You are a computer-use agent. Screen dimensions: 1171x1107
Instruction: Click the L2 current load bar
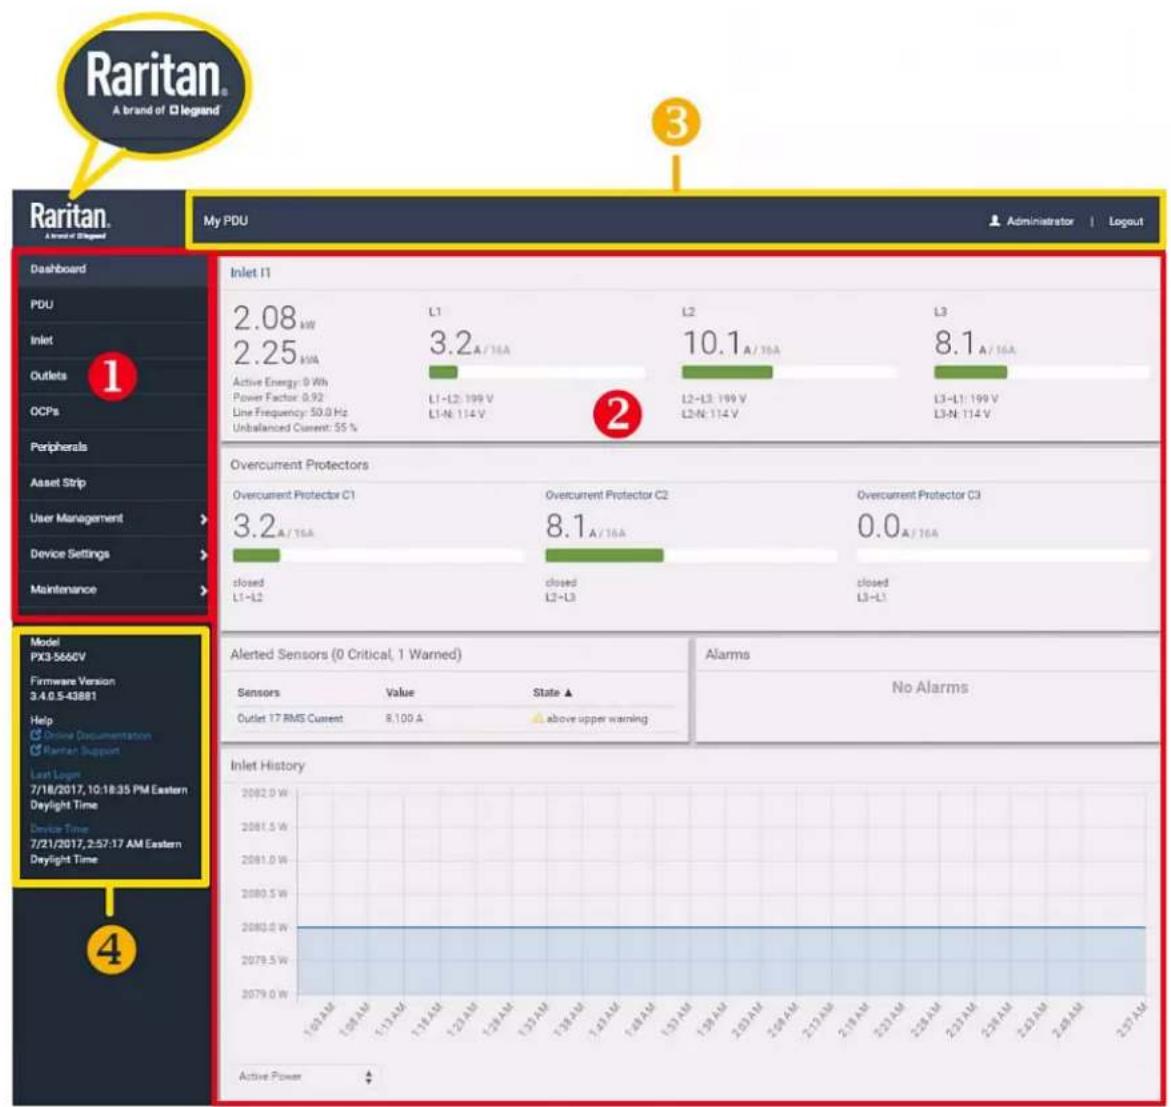[789, 372]
